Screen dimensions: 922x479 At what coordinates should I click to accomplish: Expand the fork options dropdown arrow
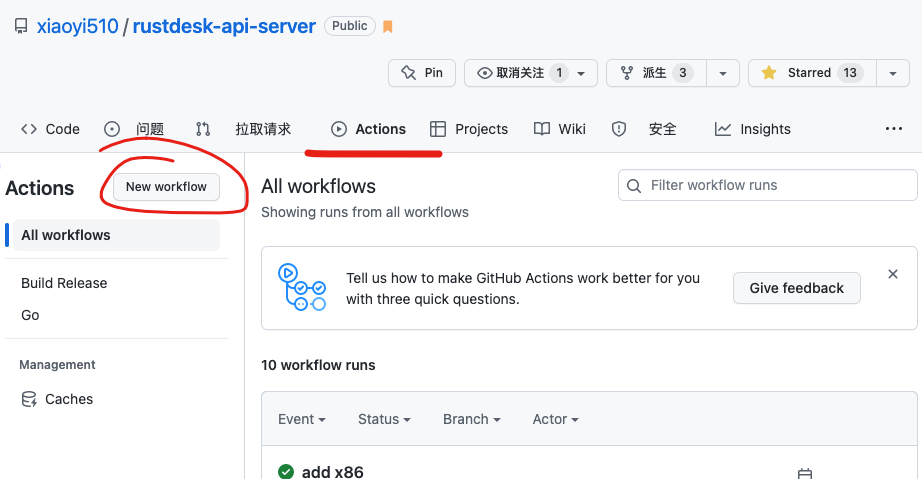point(723,73)
